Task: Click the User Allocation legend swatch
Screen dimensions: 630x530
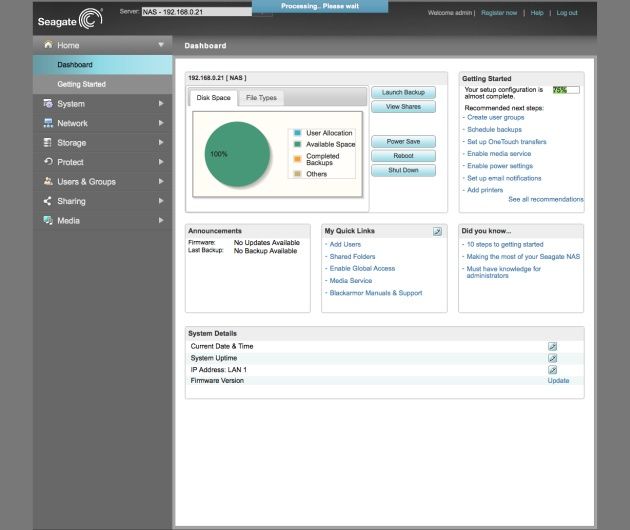Action: [298, 133]
